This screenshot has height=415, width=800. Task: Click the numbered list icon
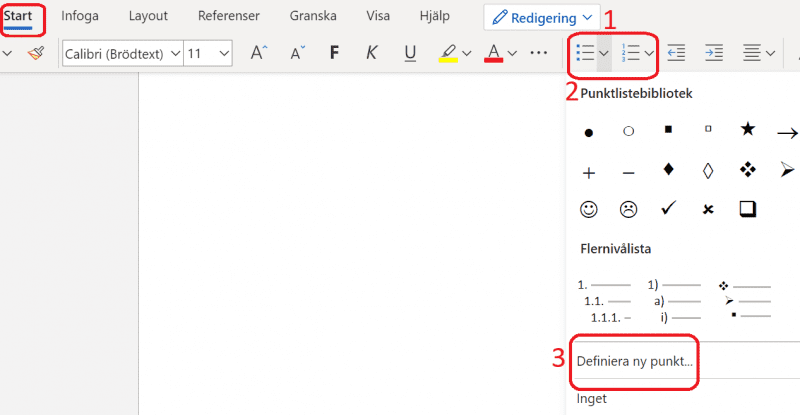click(x=631, y=53)
